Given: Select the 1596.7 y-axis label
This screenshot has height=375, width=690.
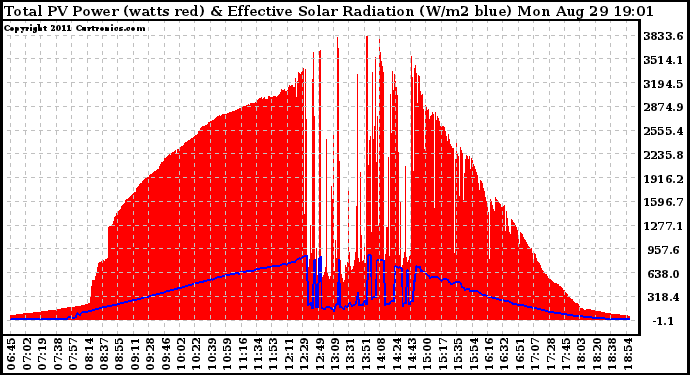Looking at the screenshot, I should (x=663, y=202).
